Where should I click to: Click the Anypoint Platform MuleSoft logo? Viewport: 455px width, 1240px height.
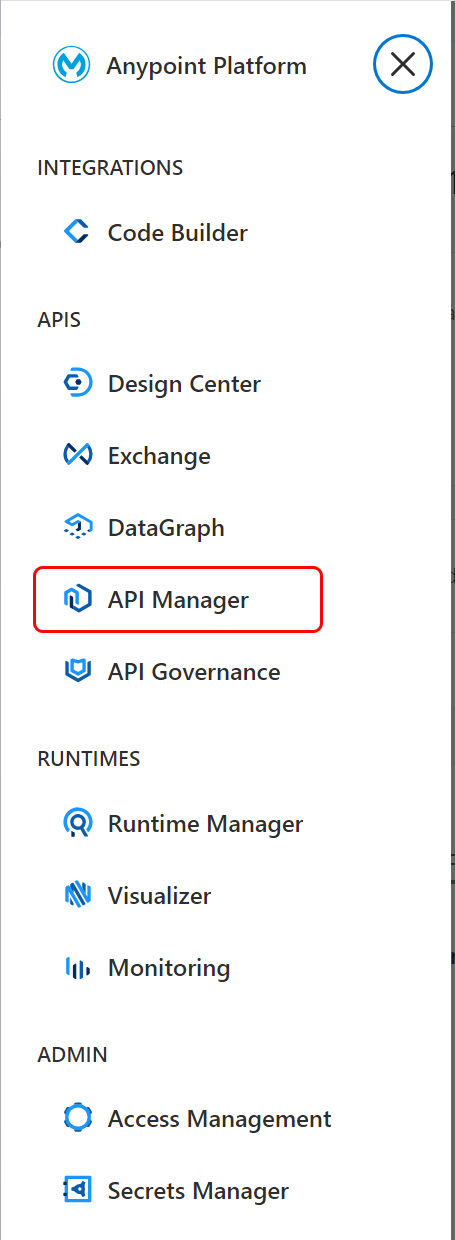[71, 67]
